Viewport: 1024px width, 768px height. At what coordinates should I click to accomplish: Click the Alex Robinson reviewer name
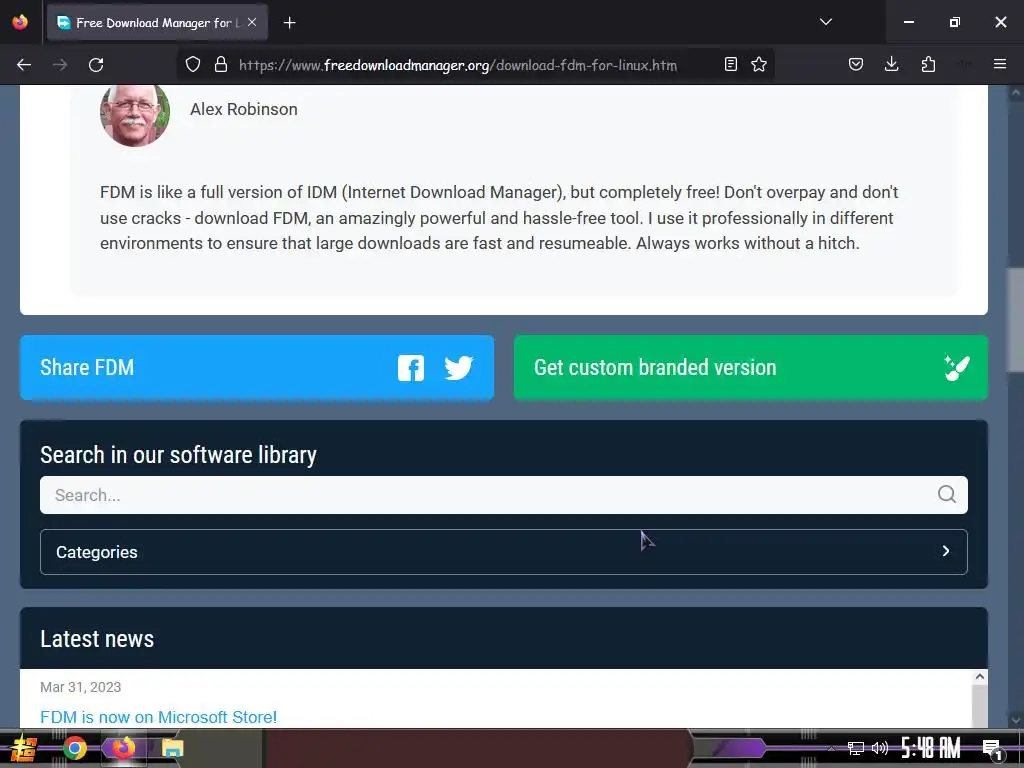pyautogui.click(x=244, y=109)
